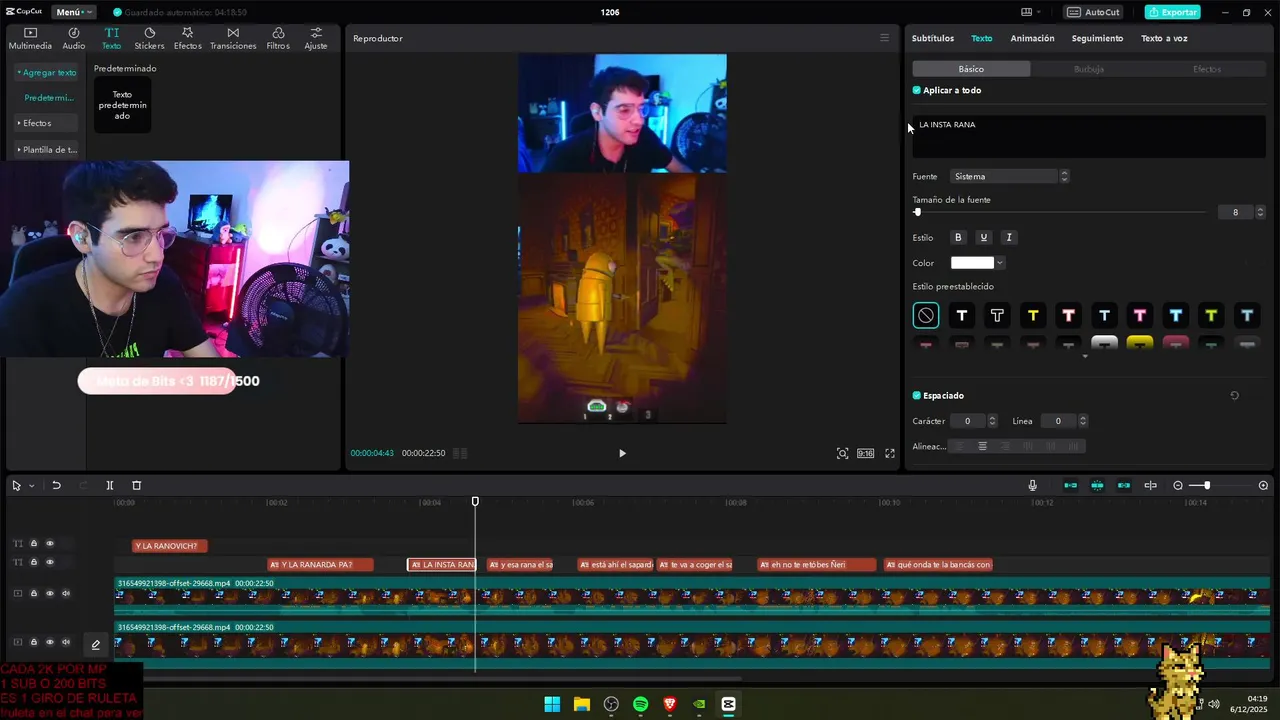Open the layout dropdown near AutoCut

[x=1030, y=12]
